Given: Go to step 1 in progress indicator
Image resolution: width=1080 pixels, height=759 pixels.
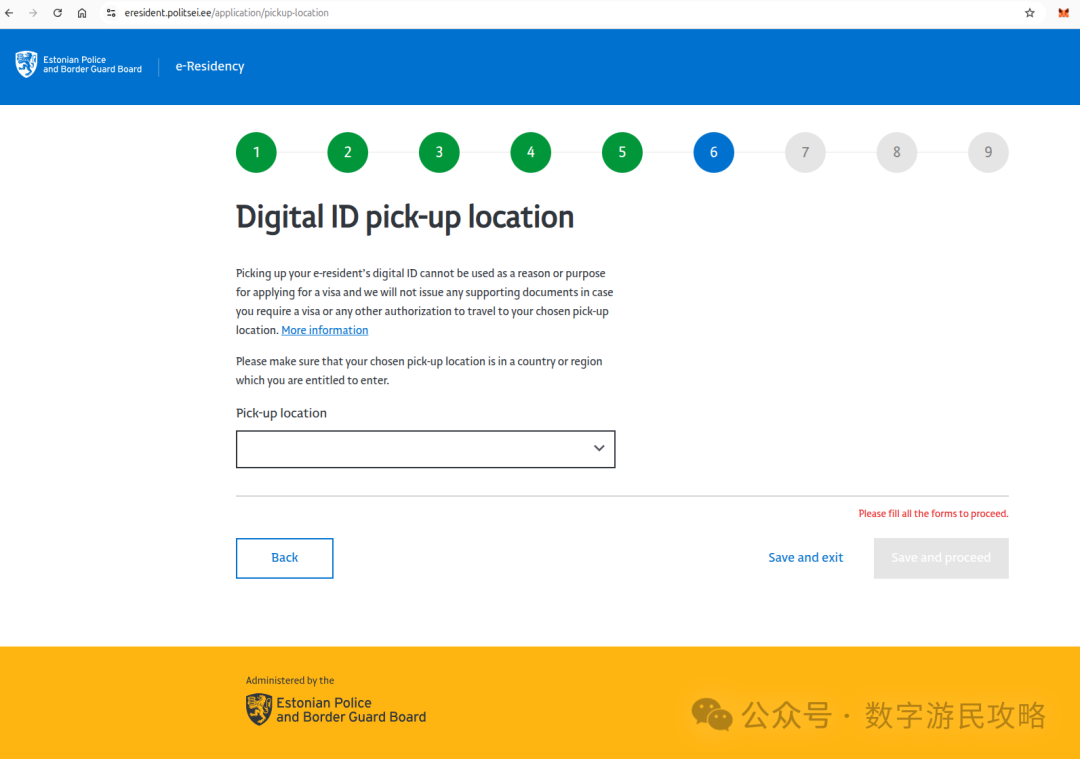Looking at the screenshot, I should [x=256, y=152].
